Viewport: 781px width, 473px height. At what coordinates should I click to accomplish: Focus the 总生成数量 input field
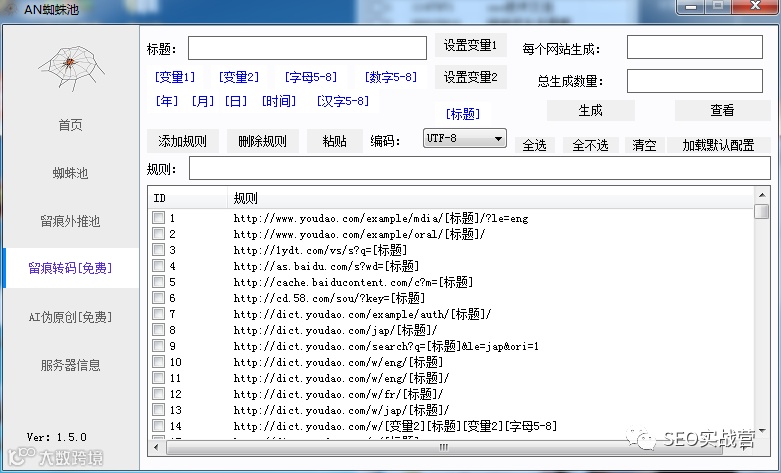coord(694,81)
